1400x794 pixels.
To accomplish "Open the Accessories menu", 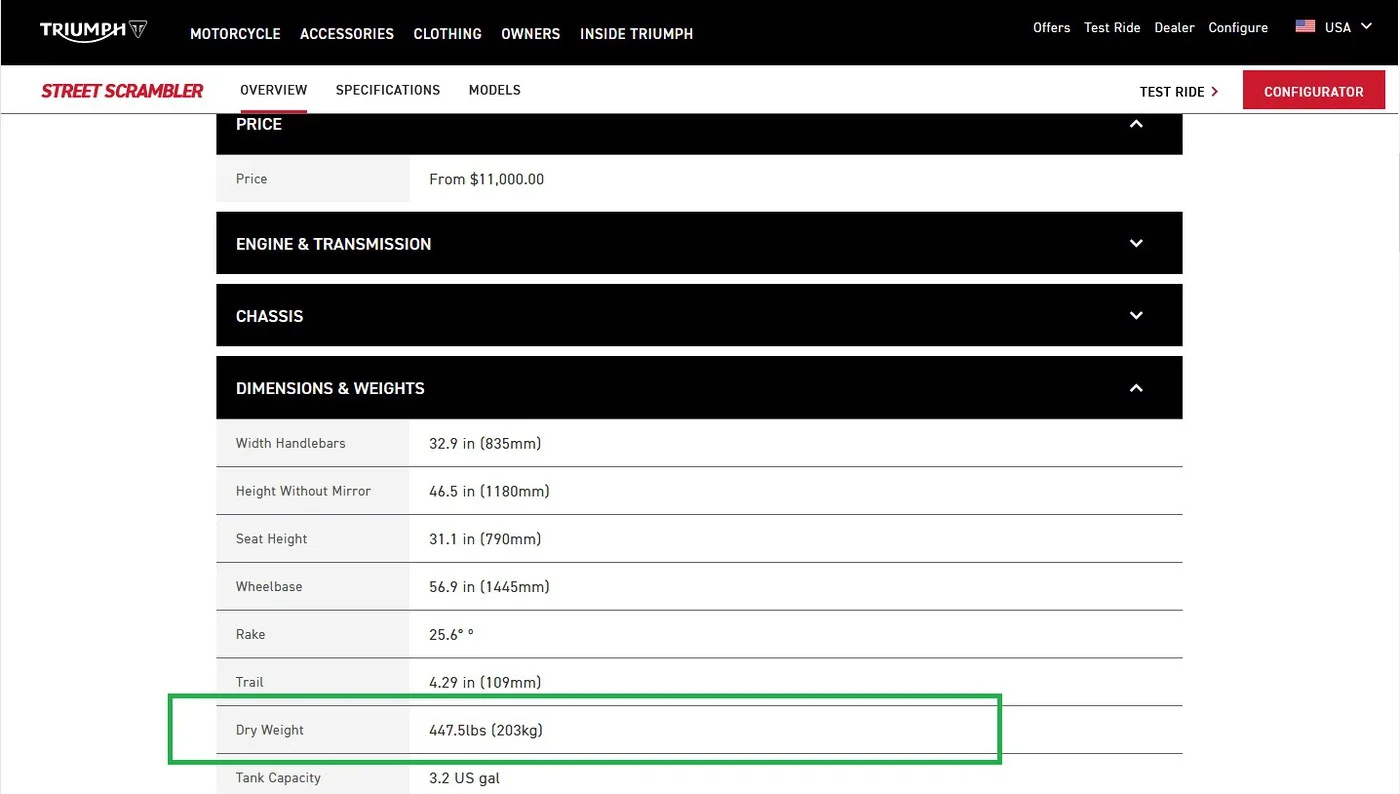I will coord(347,34).
